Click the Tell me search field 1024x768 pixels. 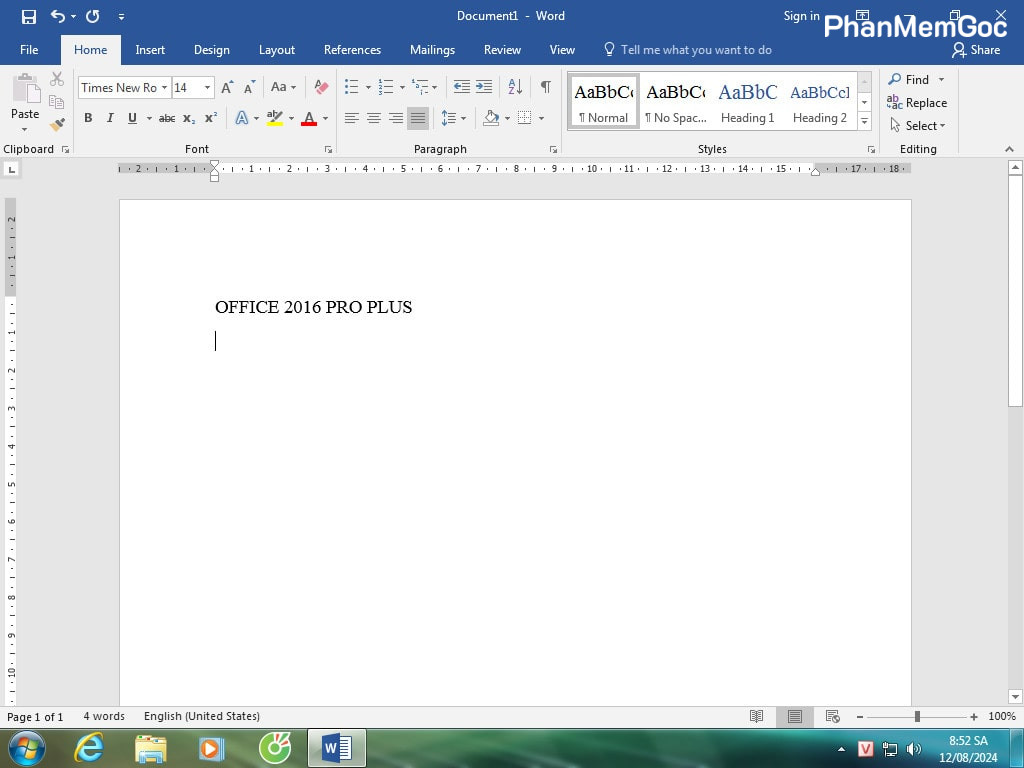696,50
